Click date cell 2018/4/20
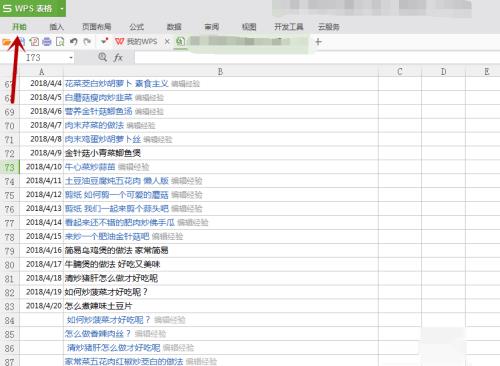 (41, 306)
